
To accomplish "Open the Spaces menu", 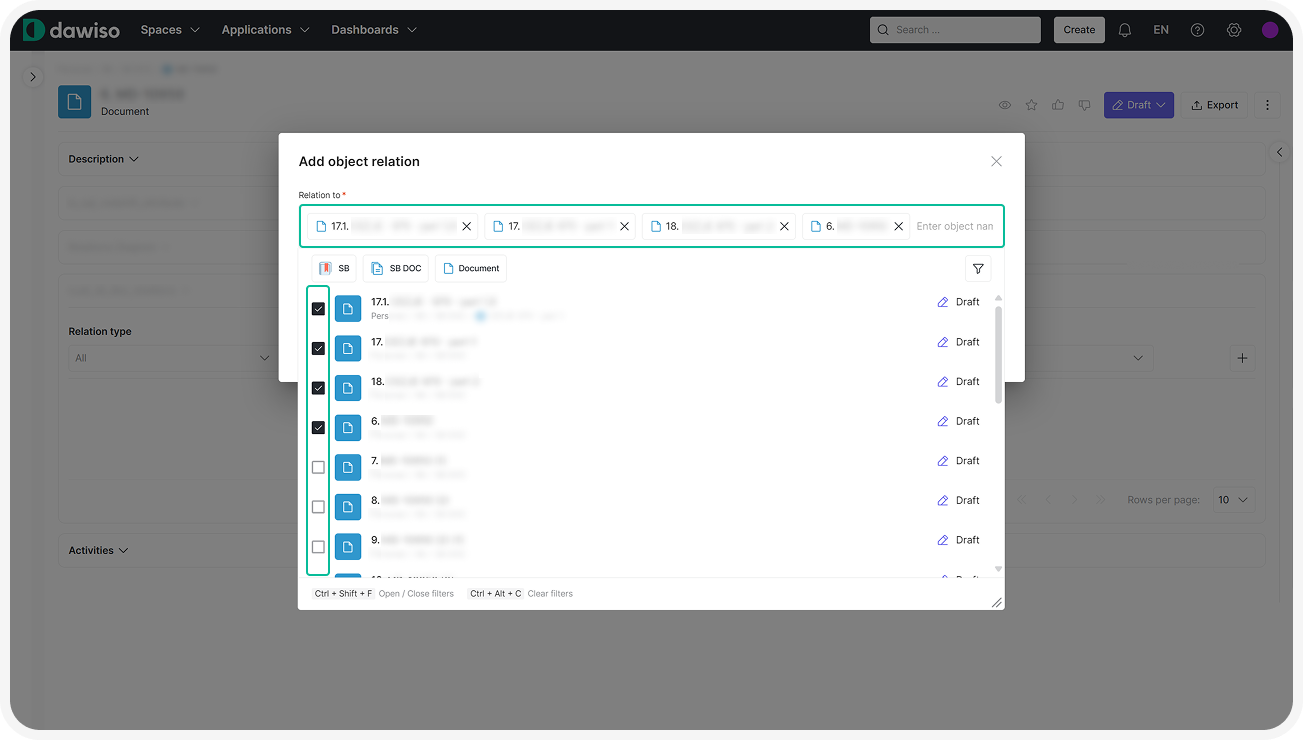I will coord(170,30).
